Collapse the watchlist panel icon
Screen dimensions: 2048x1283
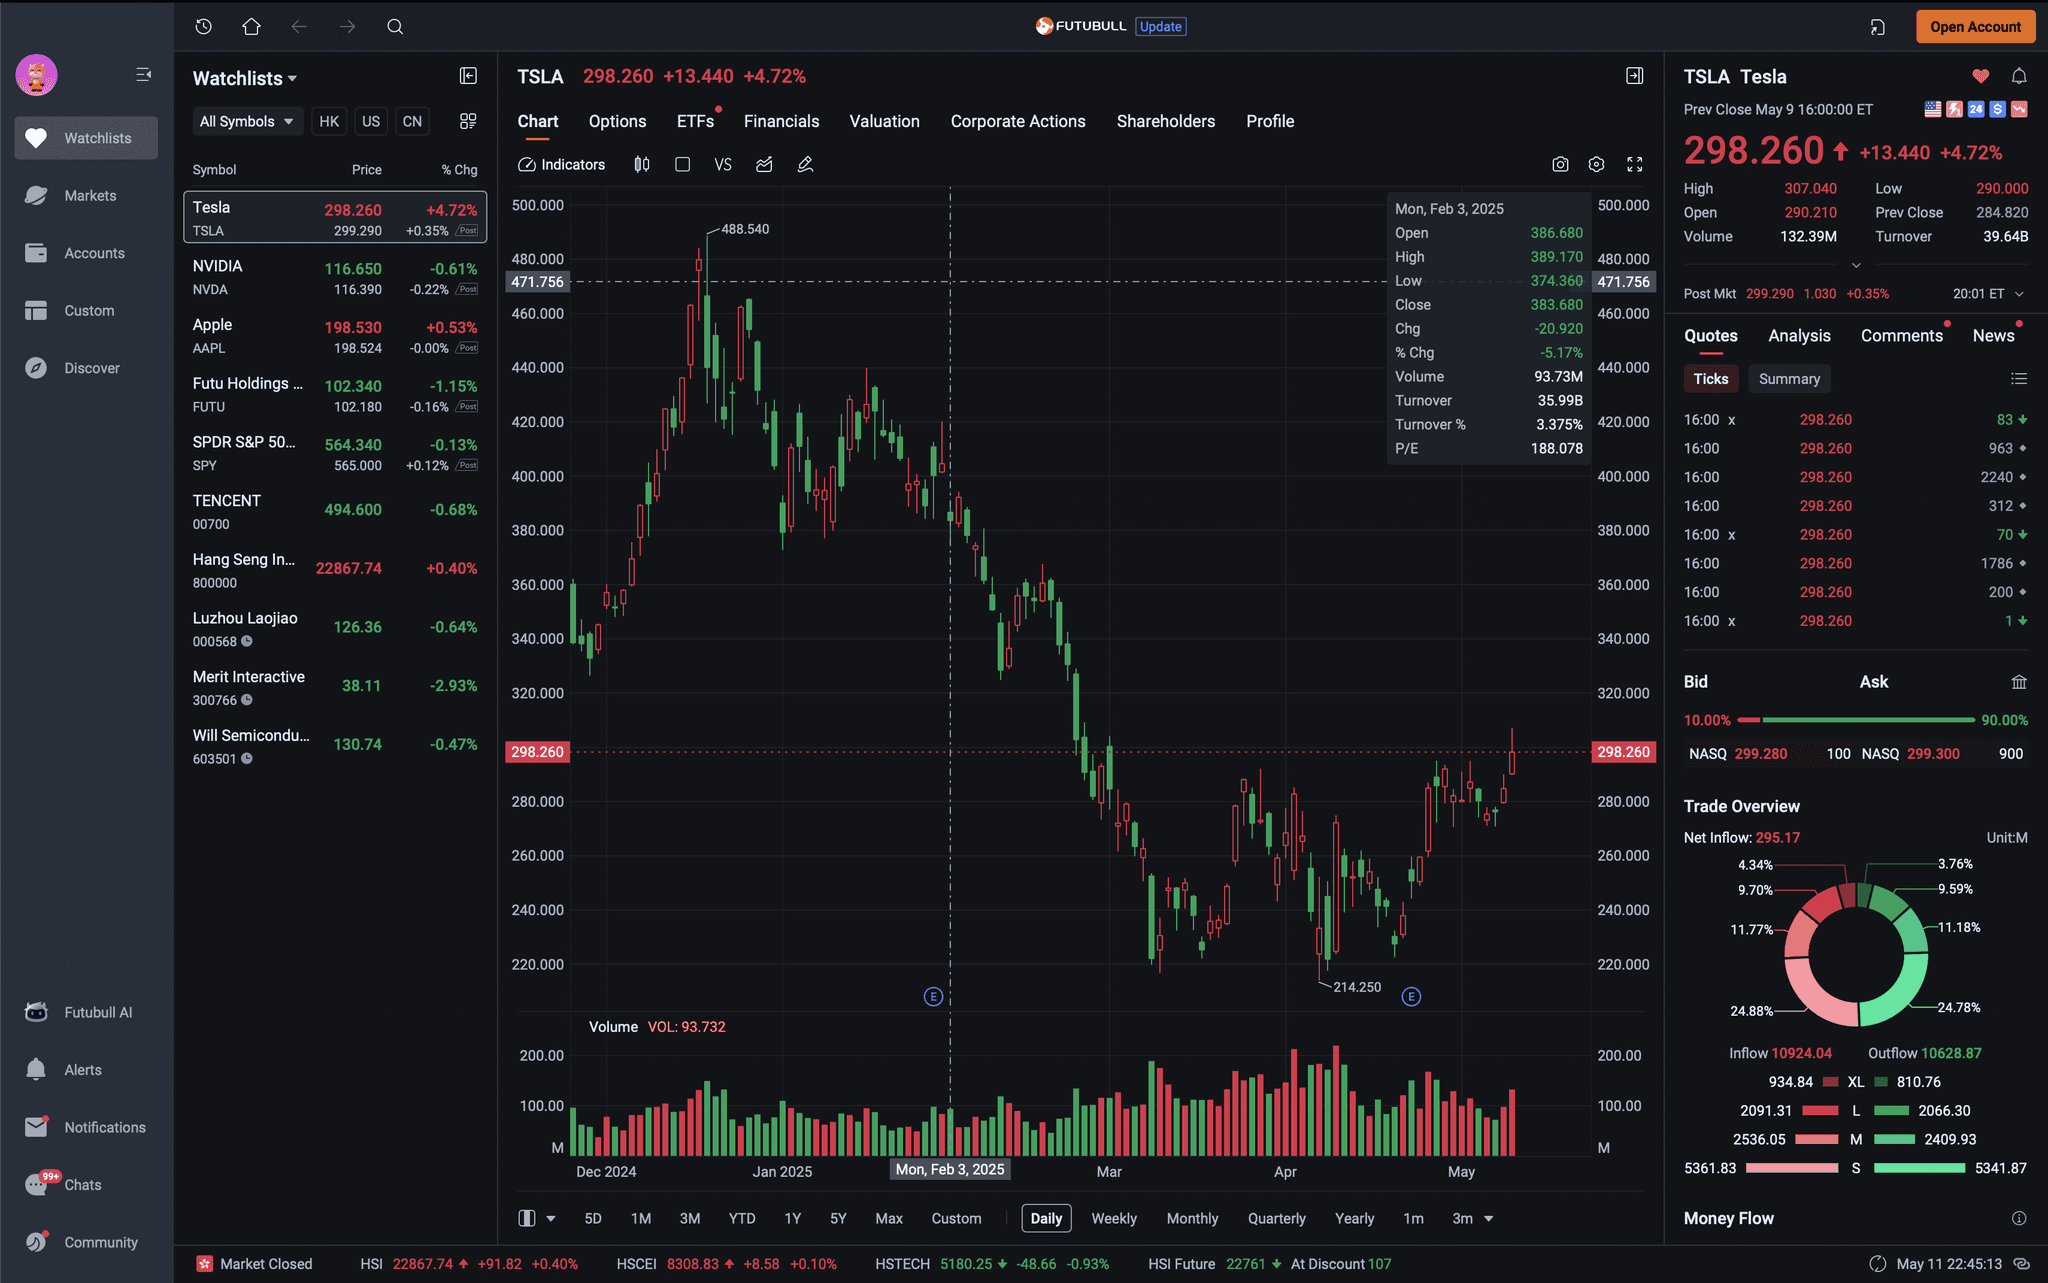468,76
